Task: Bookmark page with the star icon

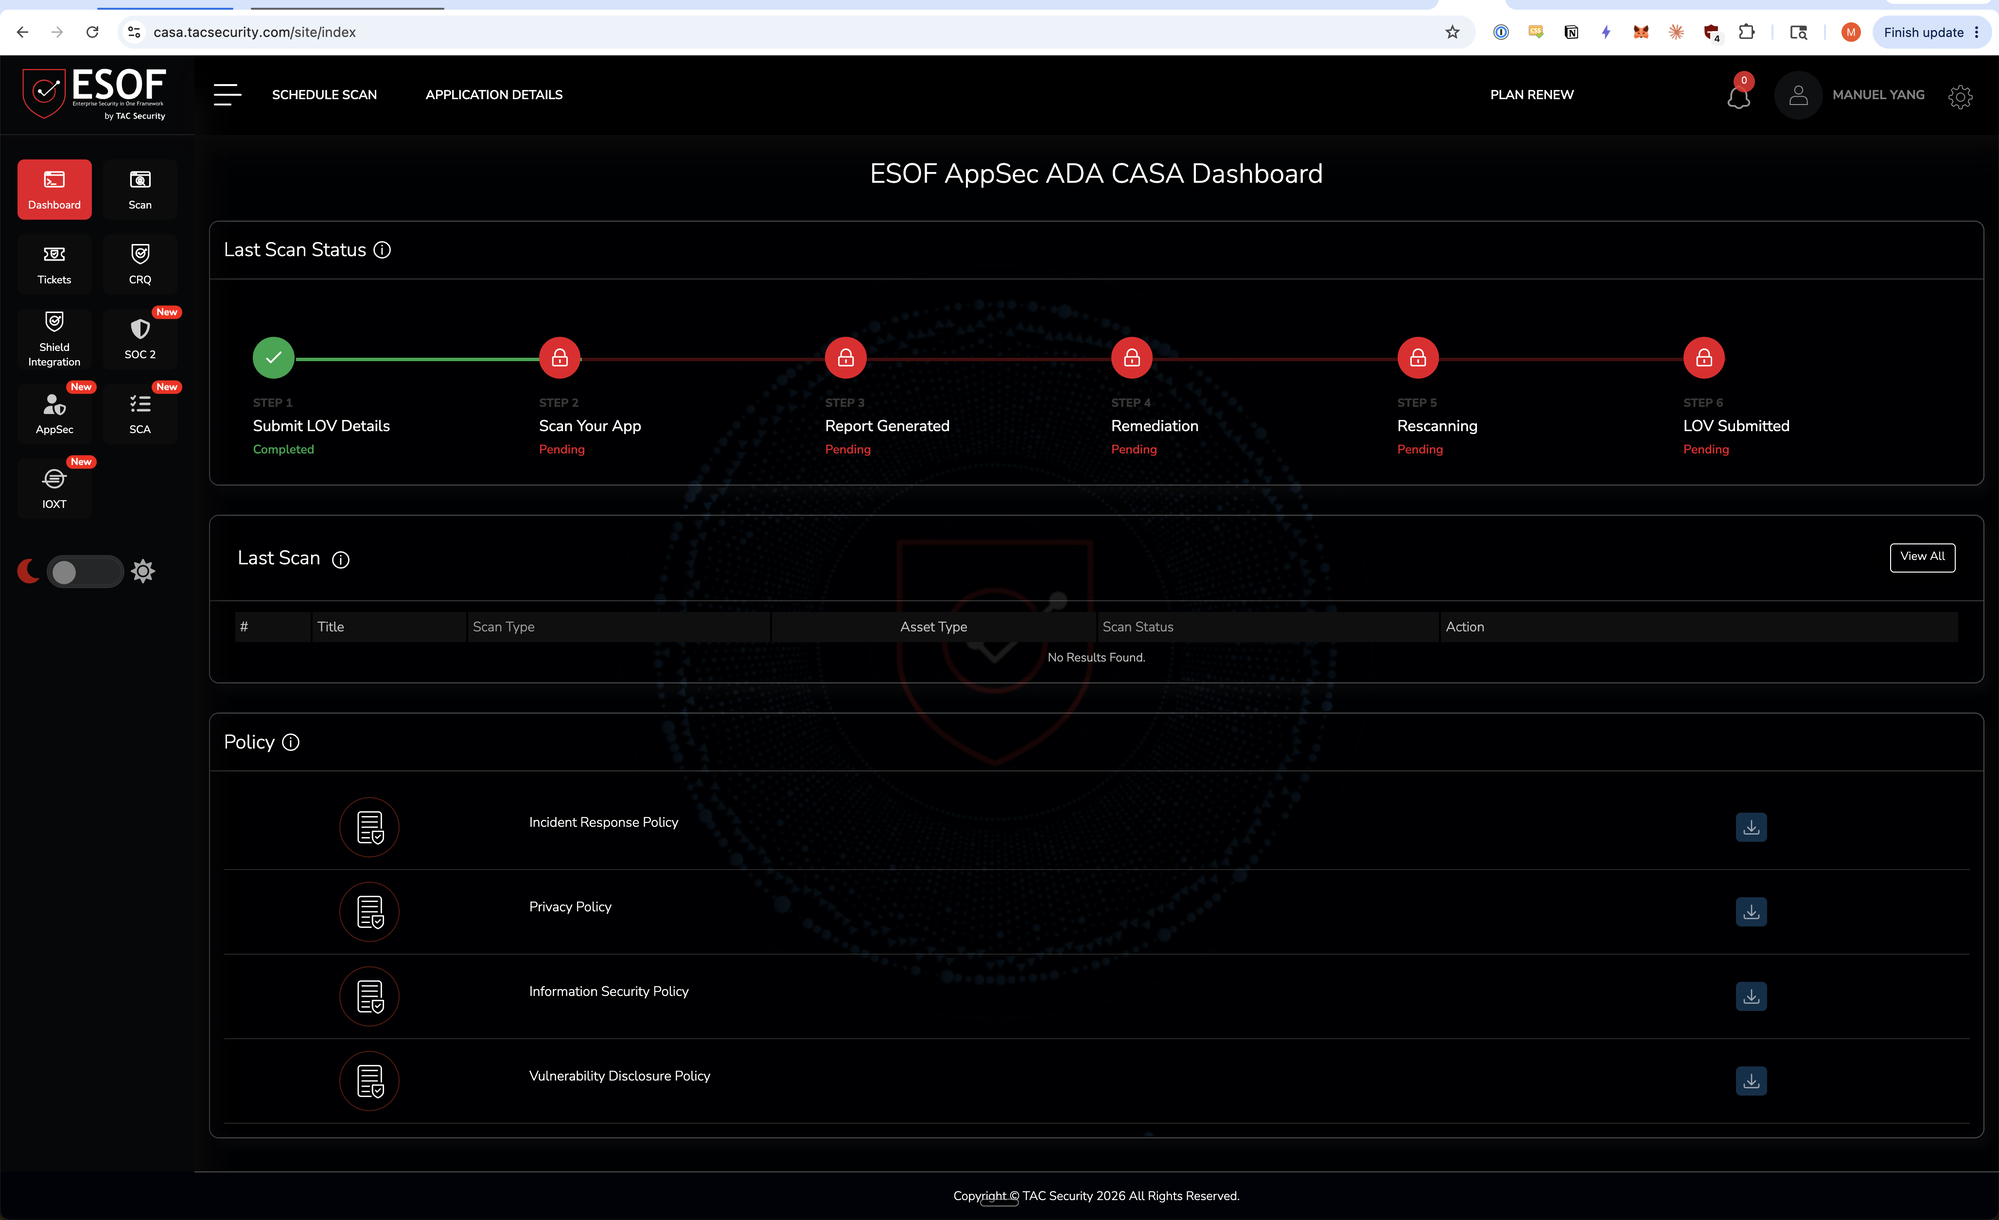Action: pos(1452,32)
